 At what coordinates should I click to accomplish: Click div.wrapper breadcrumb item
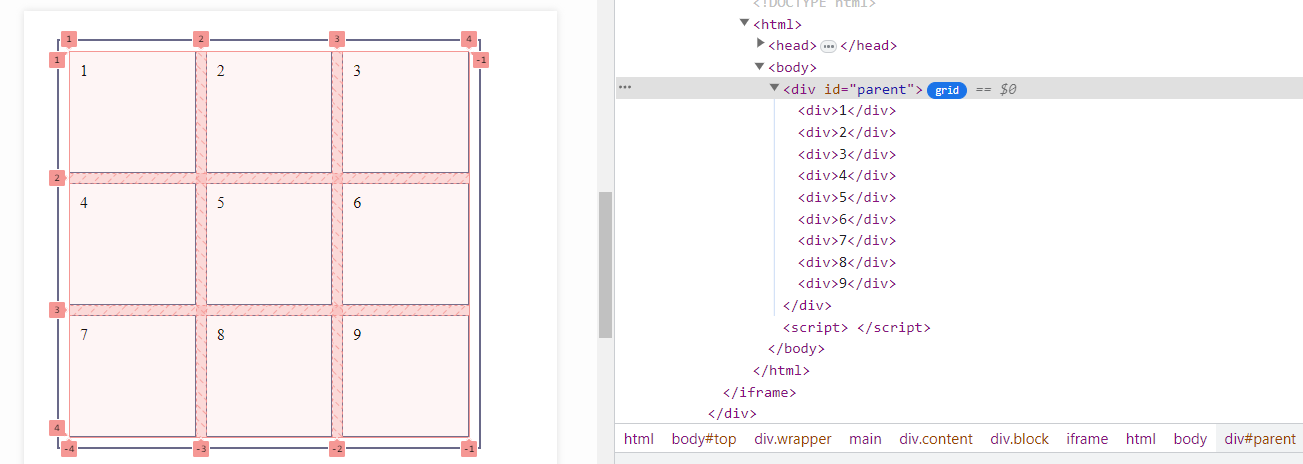coord(793,439)
